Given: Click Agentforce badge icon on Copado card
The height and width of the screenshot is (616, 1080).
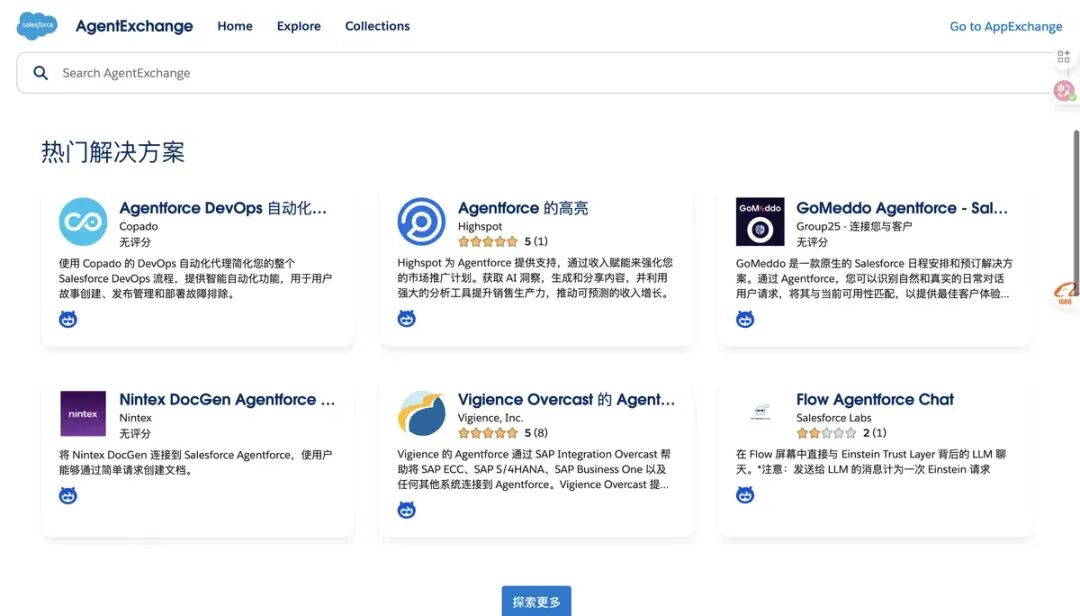Looking at the screenshot, I should coord(68,319).
